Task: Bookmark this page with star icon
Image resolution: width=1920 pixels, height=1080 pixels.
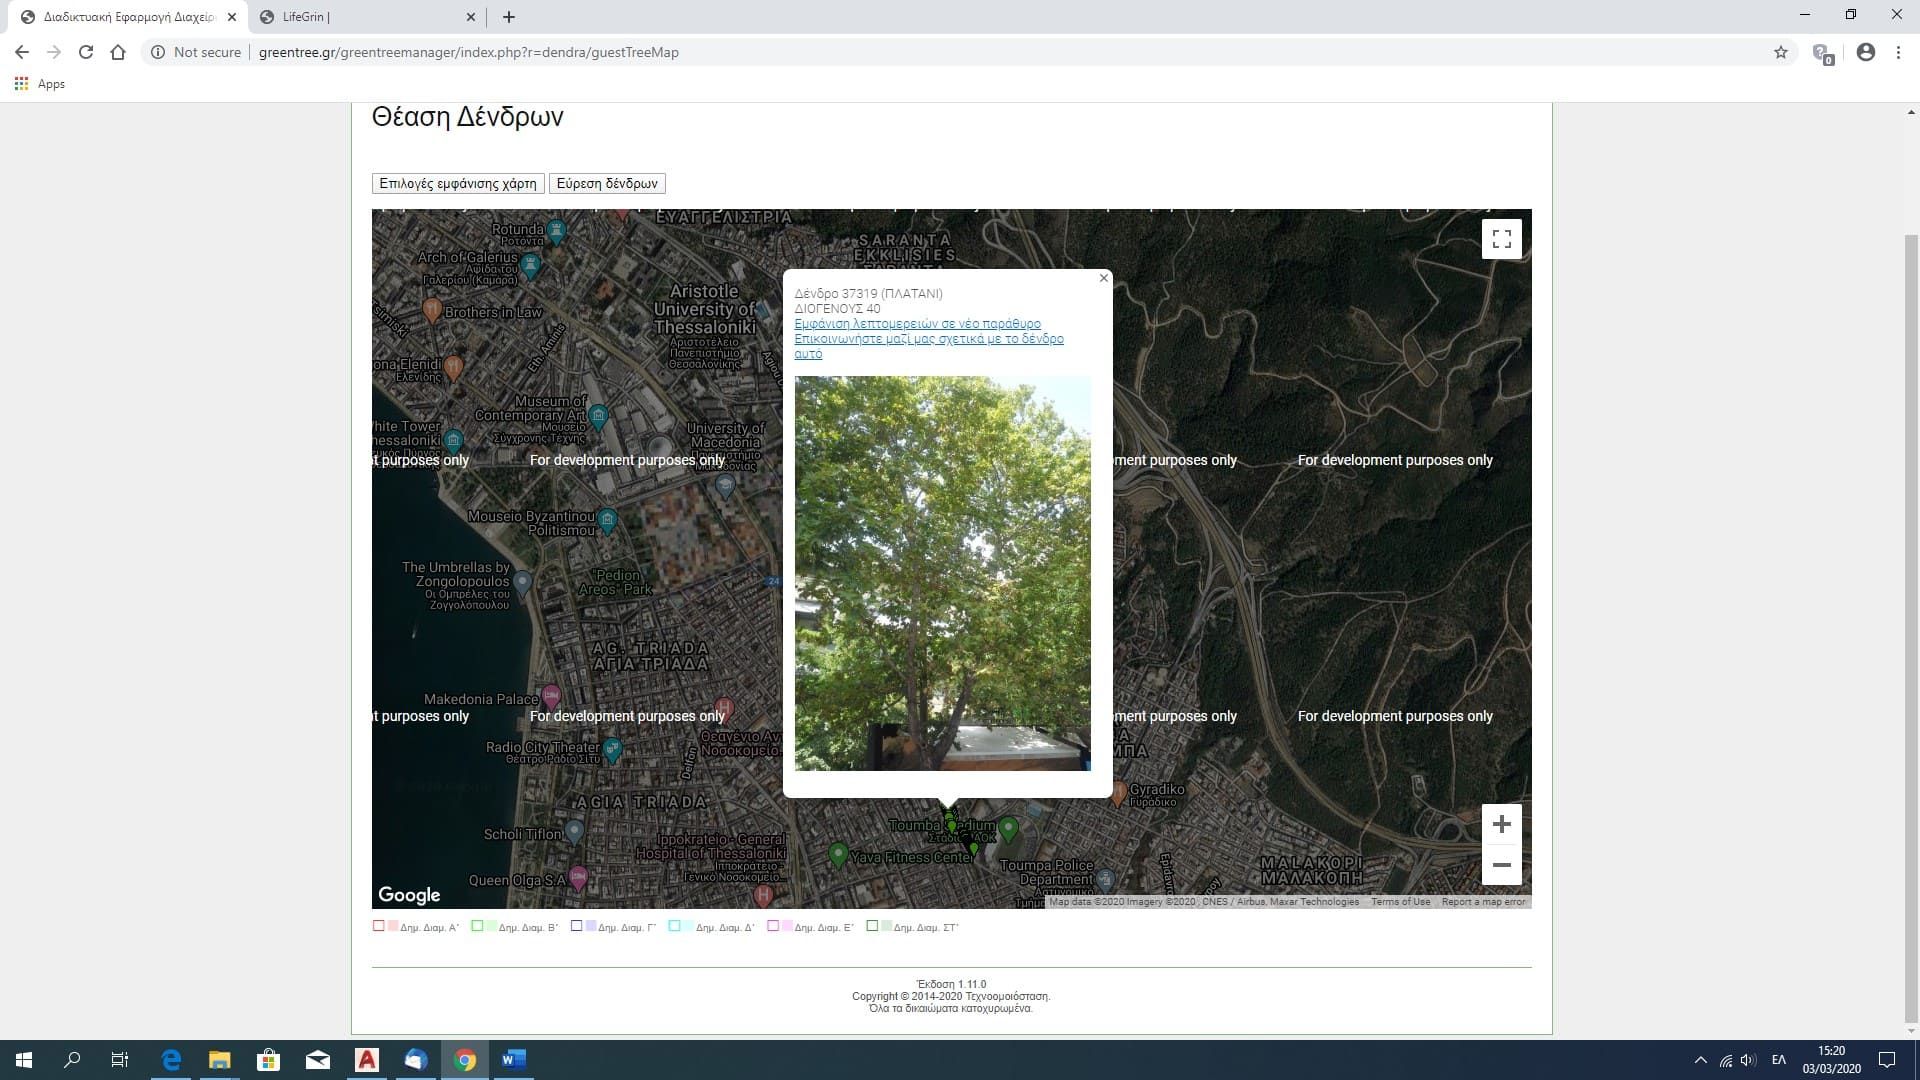Action: [x=1780, y=52]
